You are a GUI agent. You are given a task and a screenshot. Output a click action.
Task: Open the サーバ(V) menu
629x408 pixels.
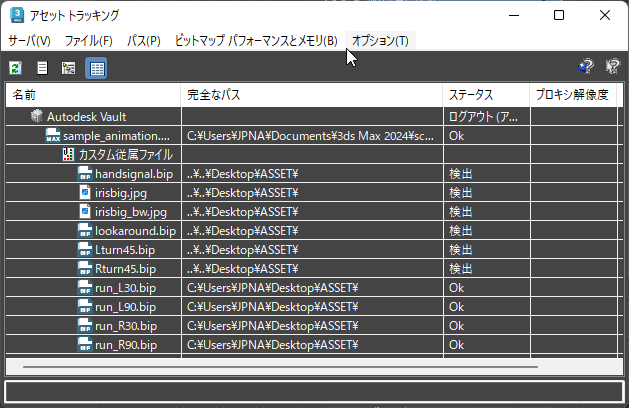[29, 41]
